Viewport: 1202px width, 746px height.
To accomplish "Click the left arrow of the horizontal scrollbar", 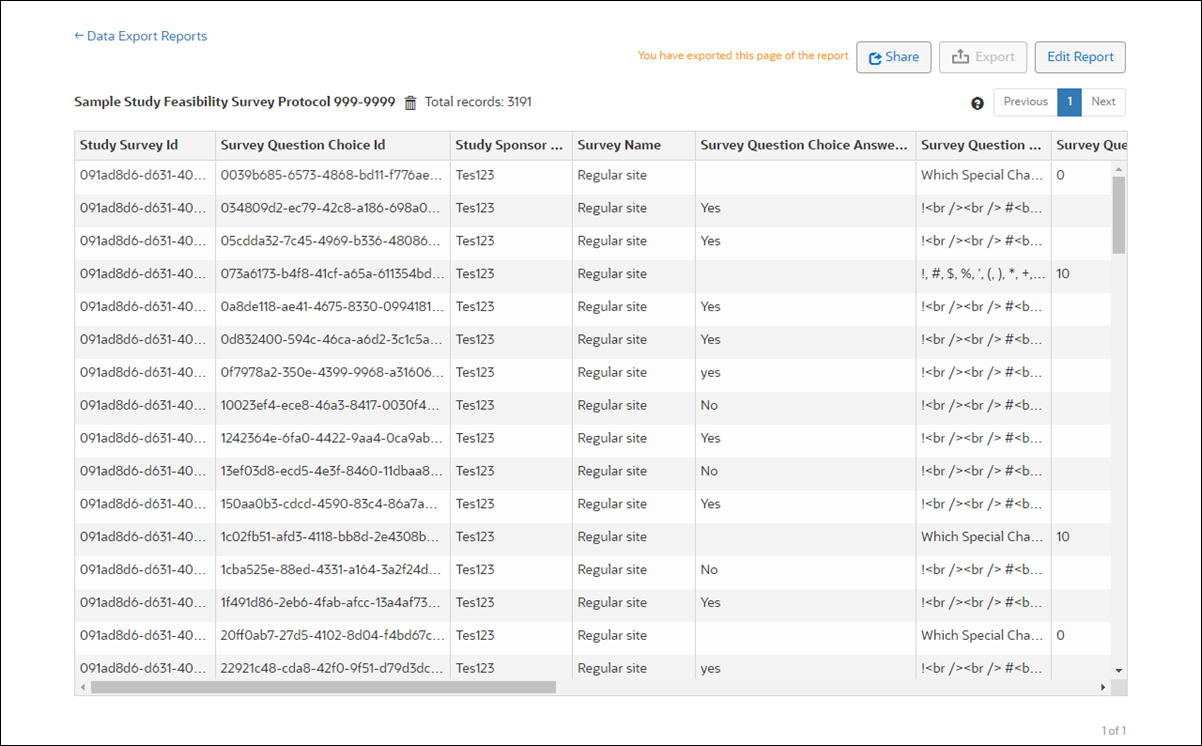I will tap(81, 687).
